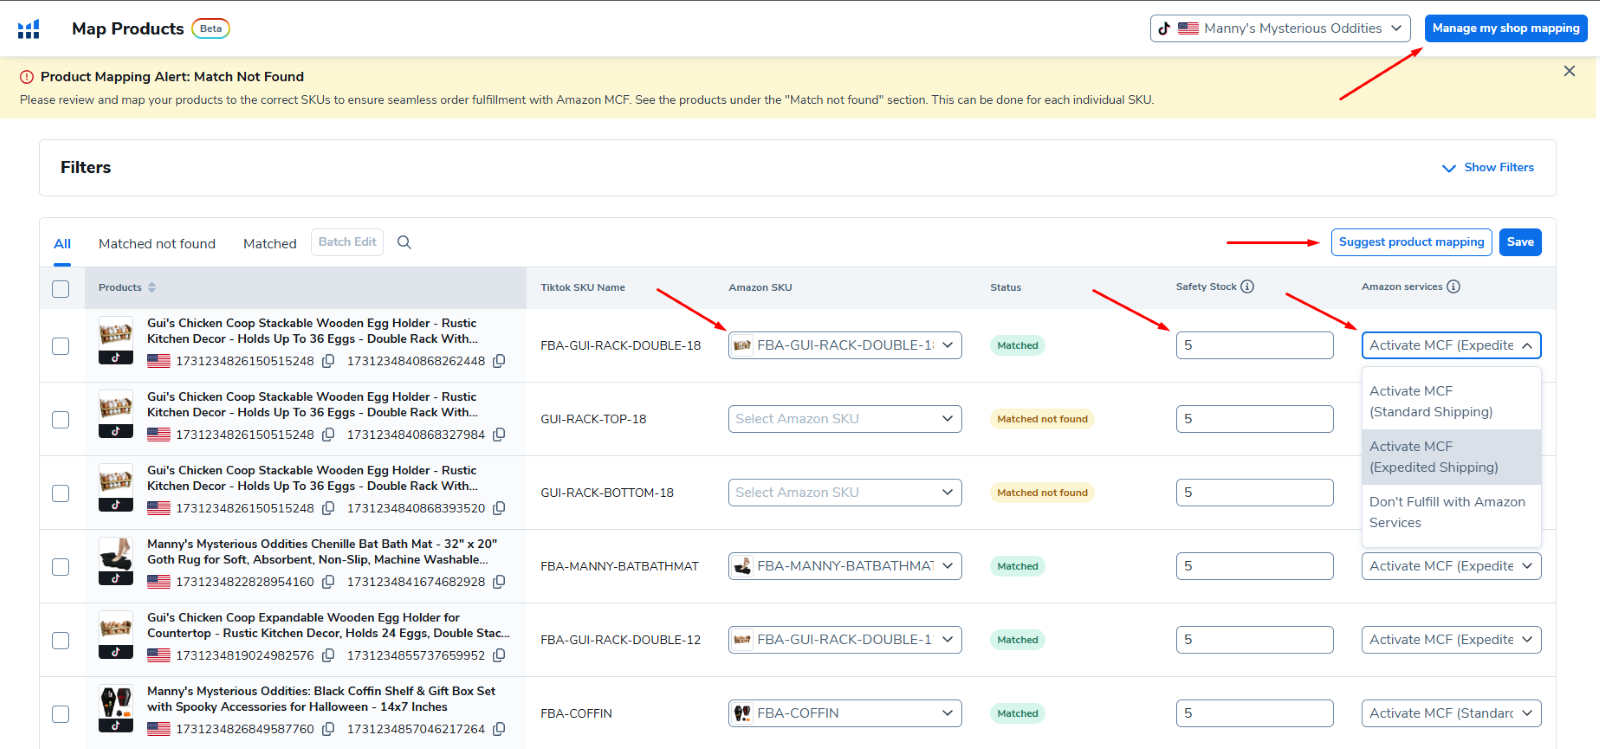Copy ID 1731234841674682928 for Bat Bath Mat
The image size is (1600, 749).
click(x=499, y=582)
